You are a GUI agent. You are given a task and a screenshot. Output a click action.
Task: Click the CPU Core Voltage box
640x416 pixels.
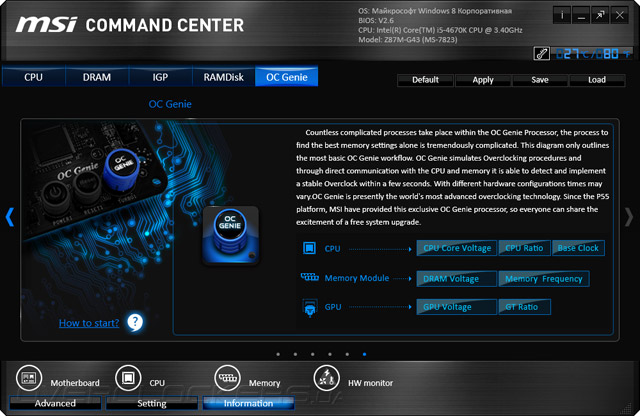457,248
